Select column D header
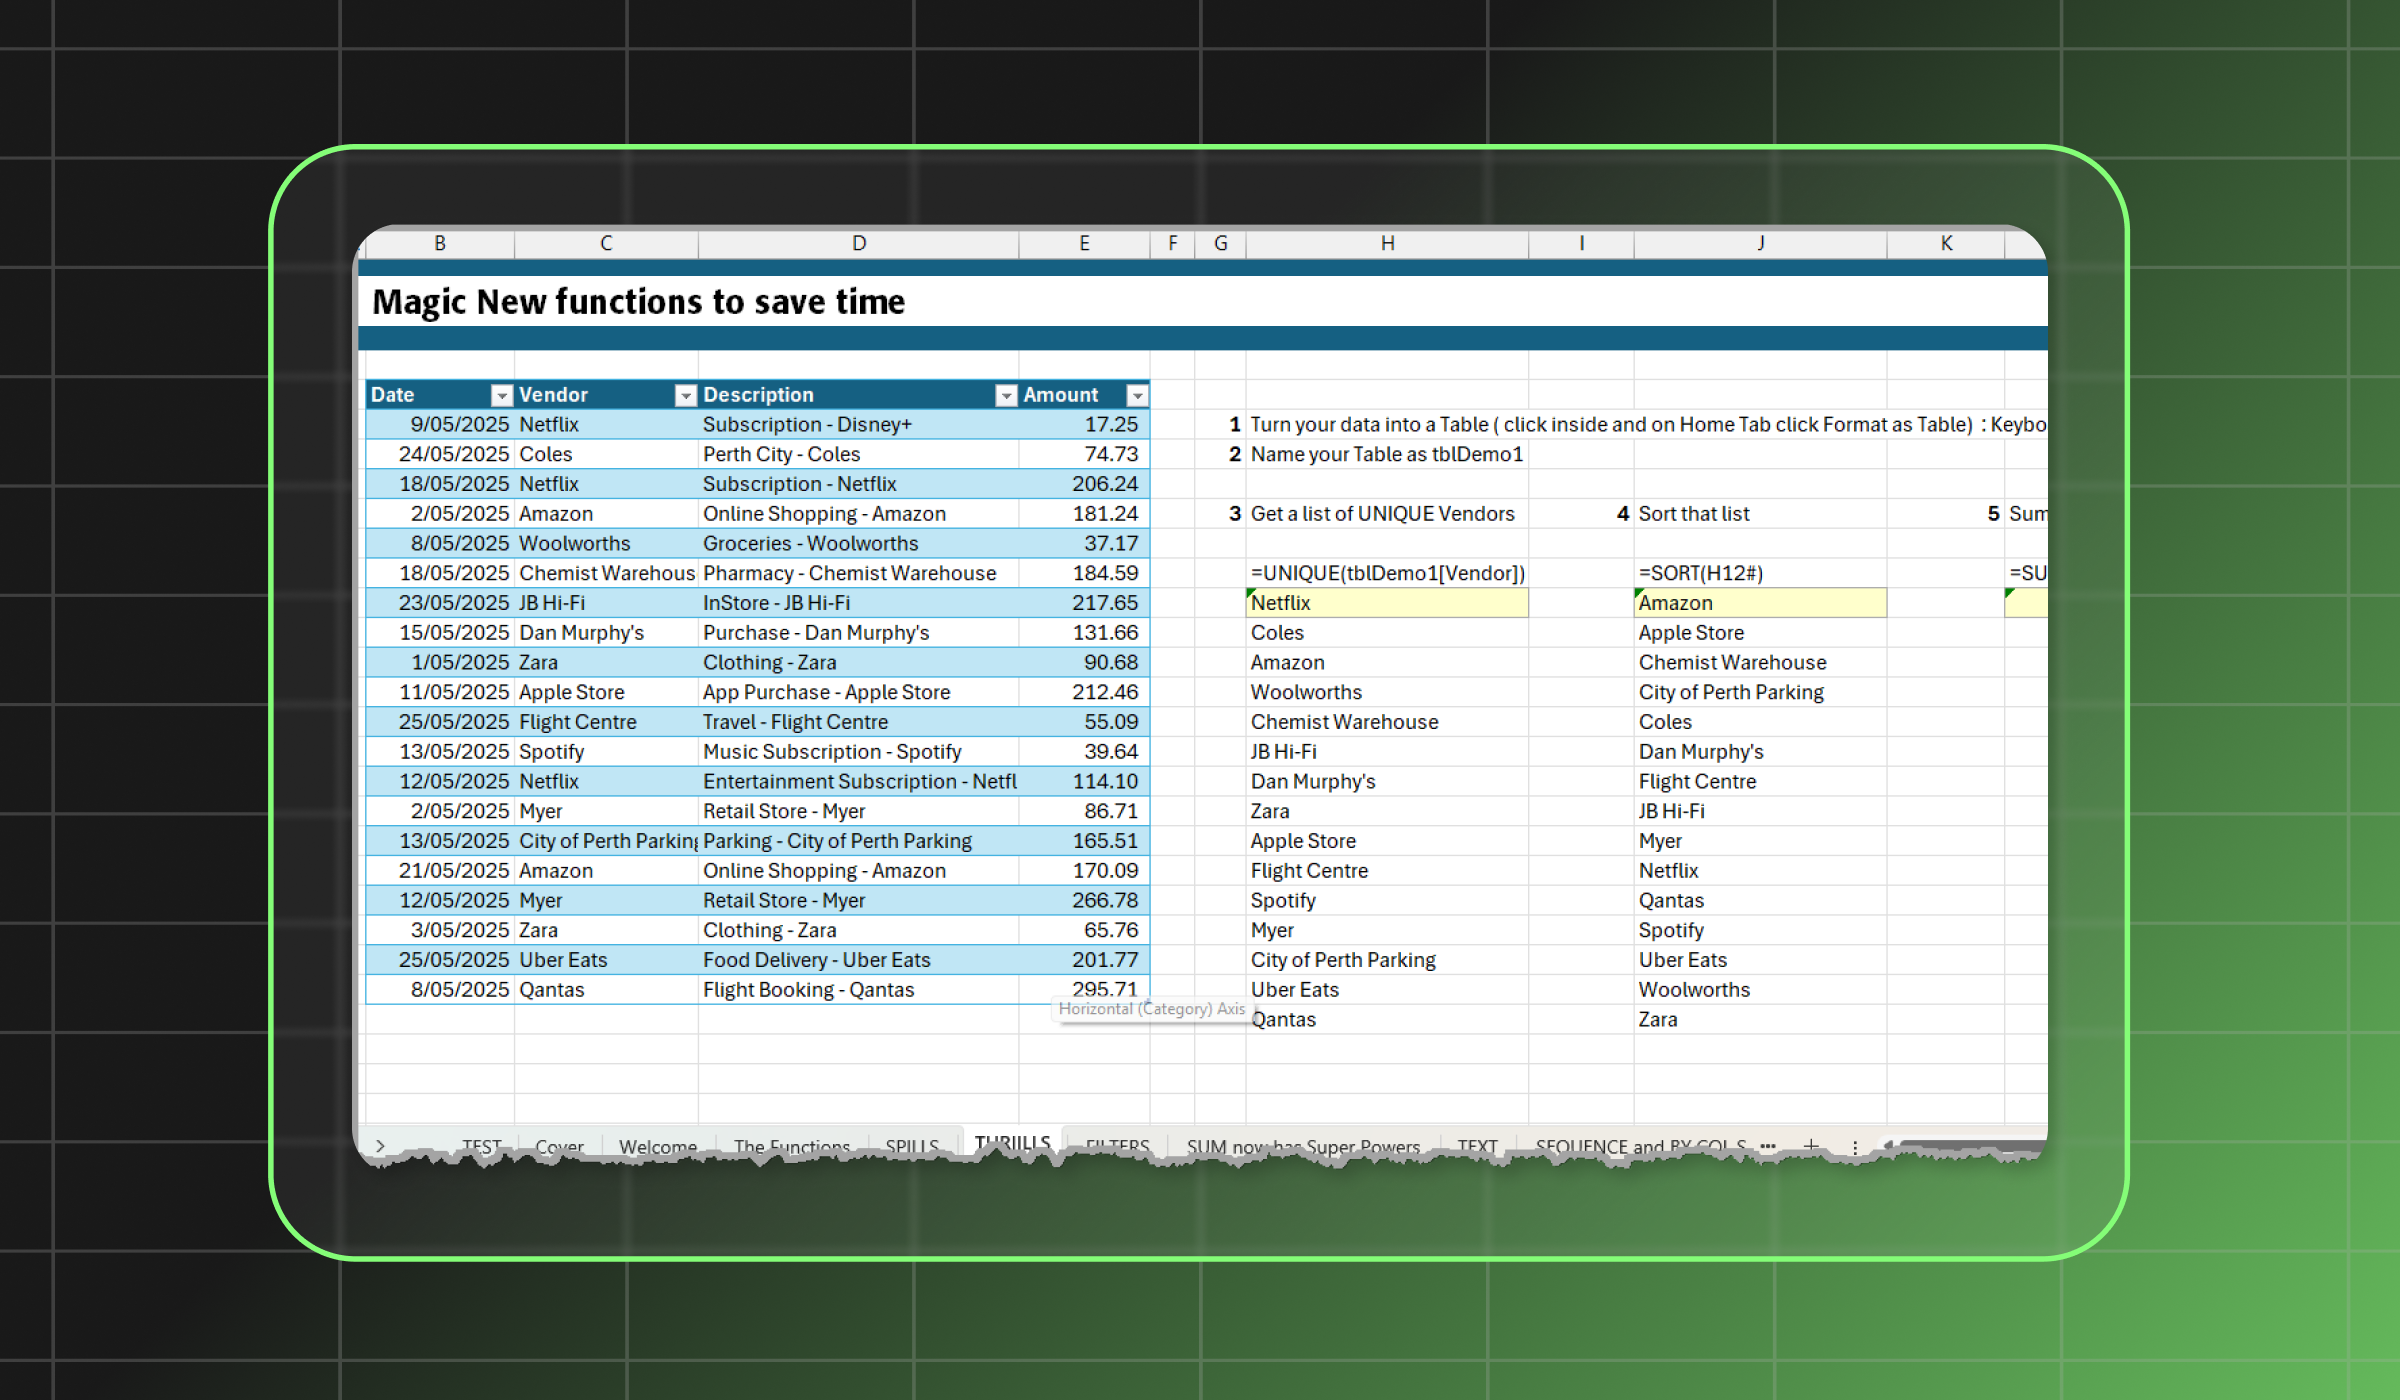This screenshot has width=2400, height=1400. click(858, 243)
